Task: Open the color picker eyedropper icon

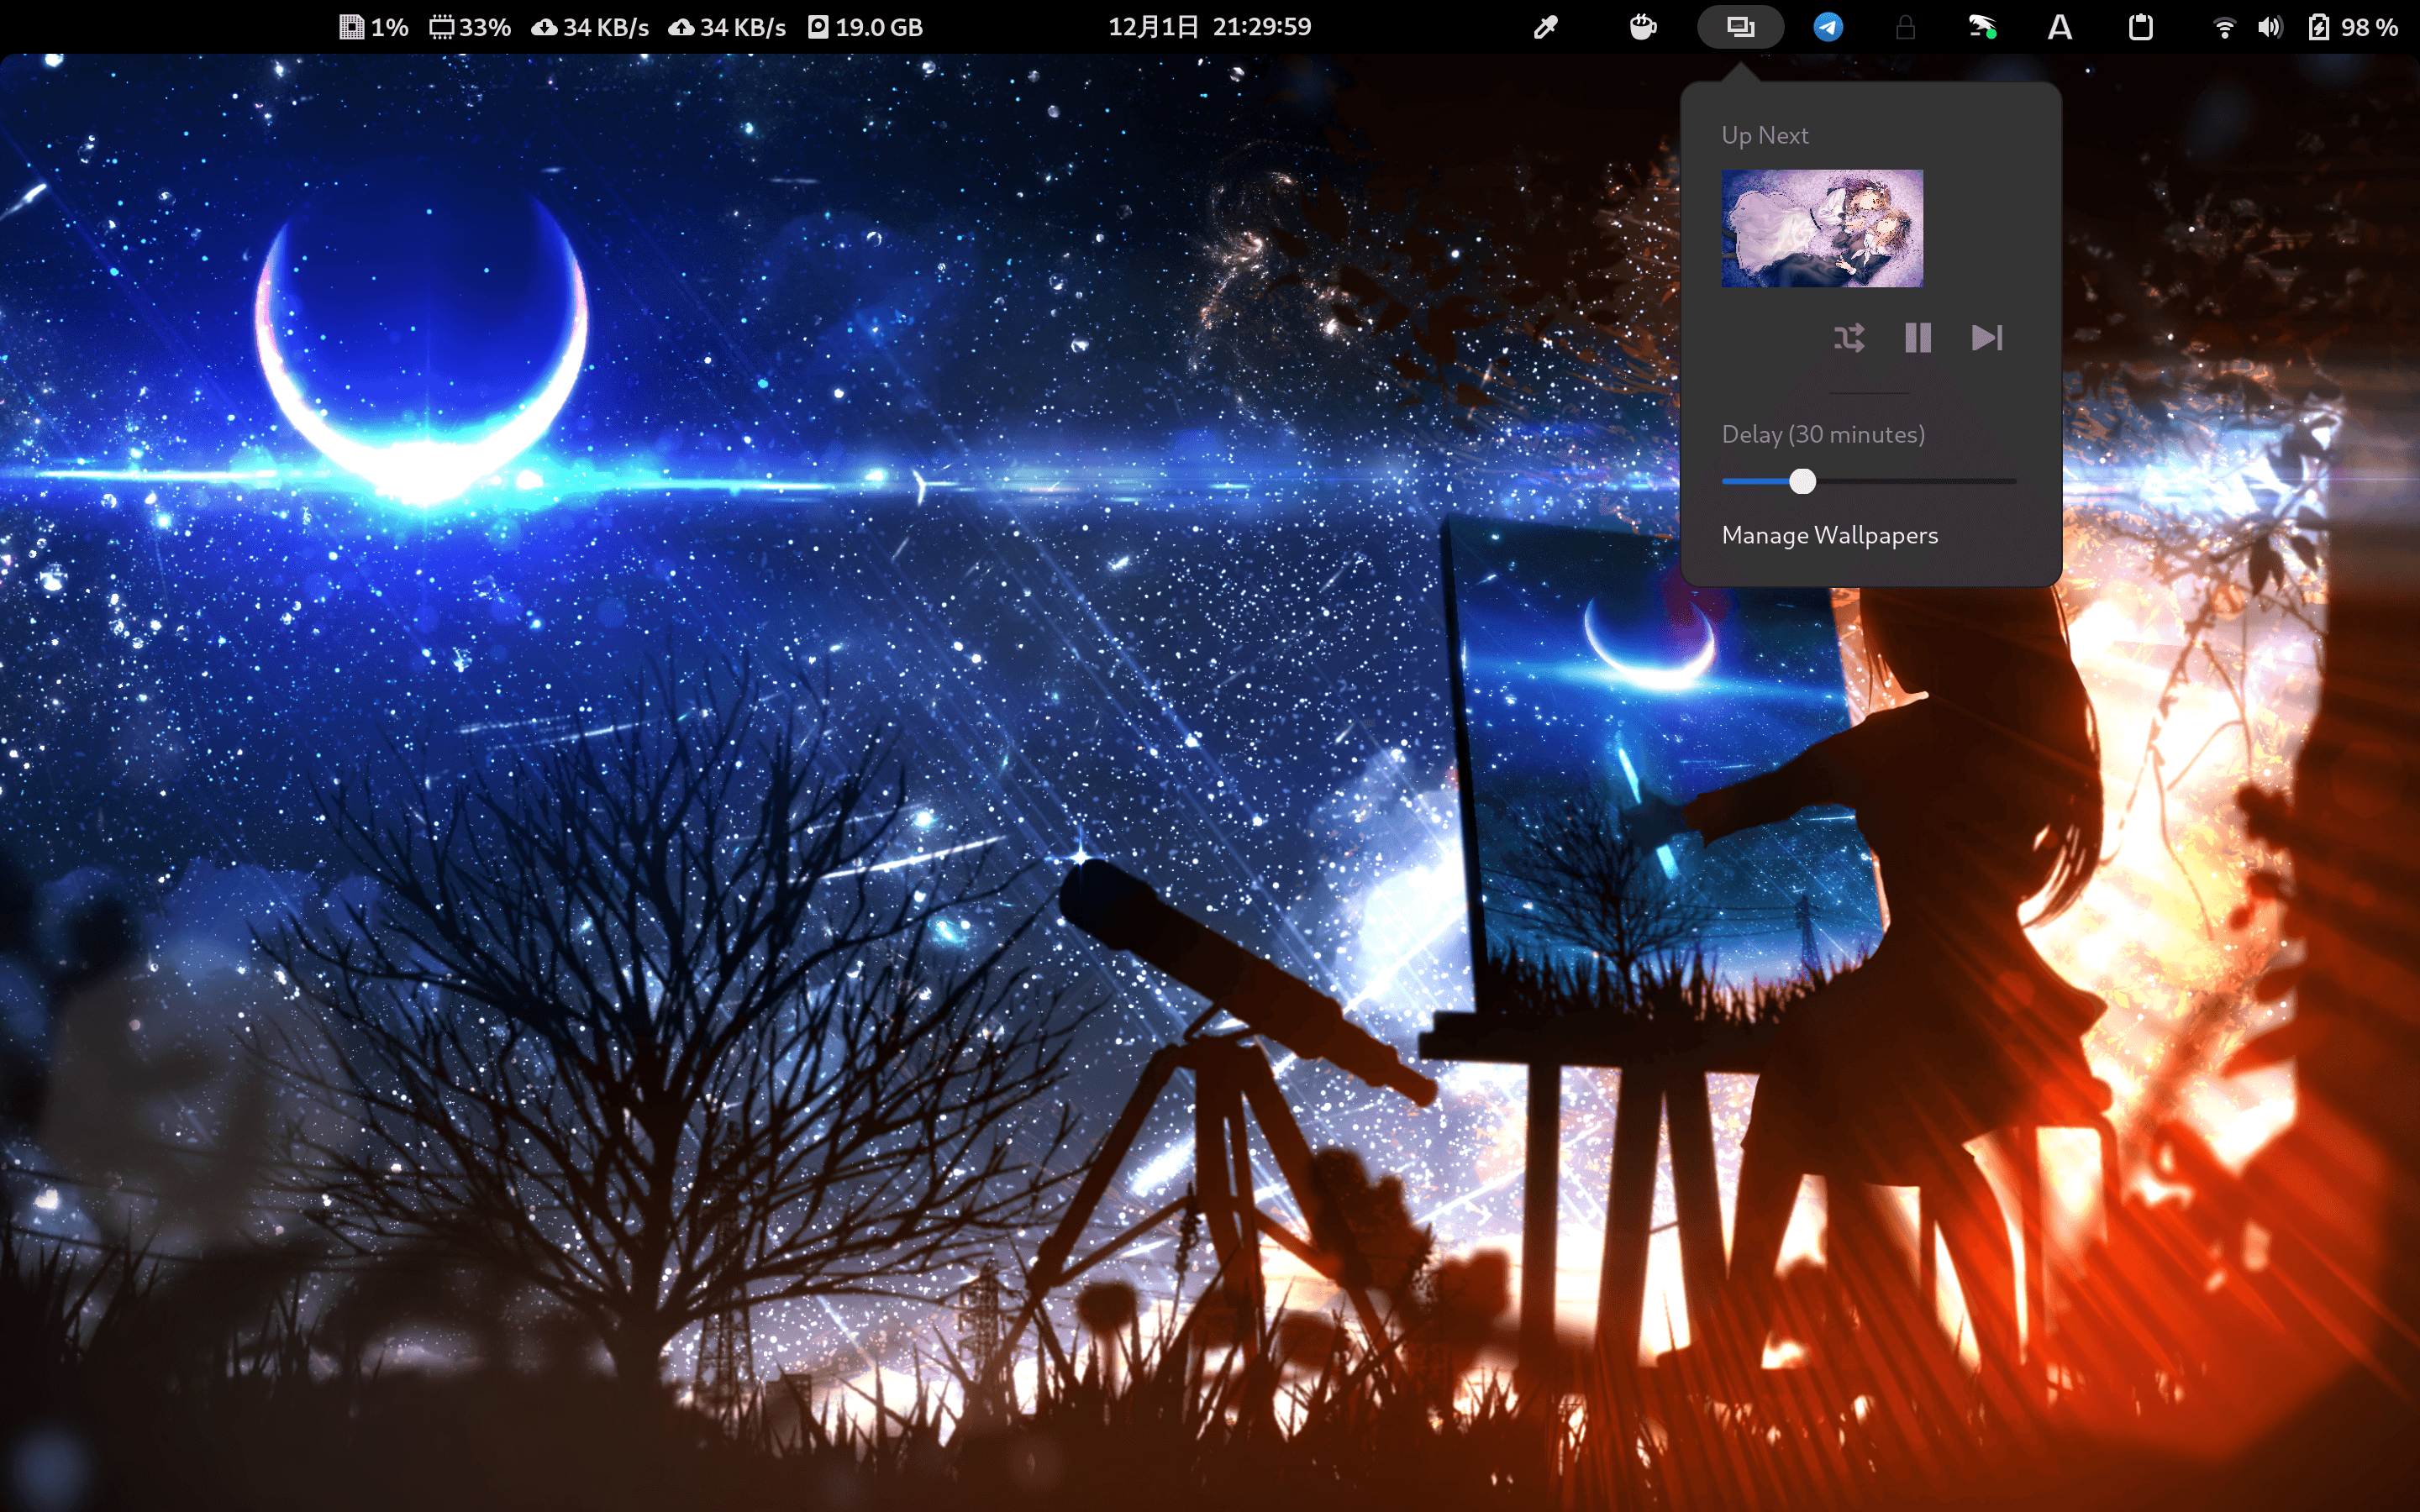Action: 1545,27
